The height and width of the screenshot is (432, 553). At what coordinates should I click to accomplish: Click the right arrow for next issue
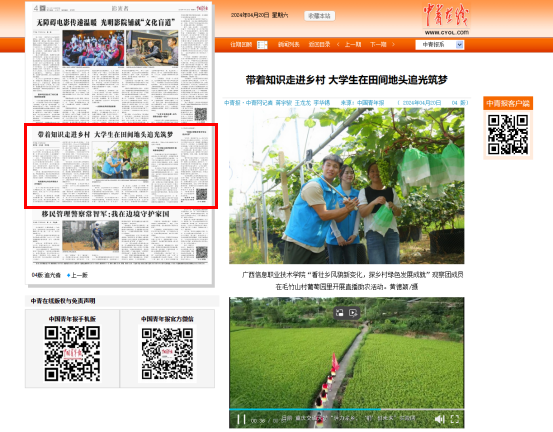point(393,44)
